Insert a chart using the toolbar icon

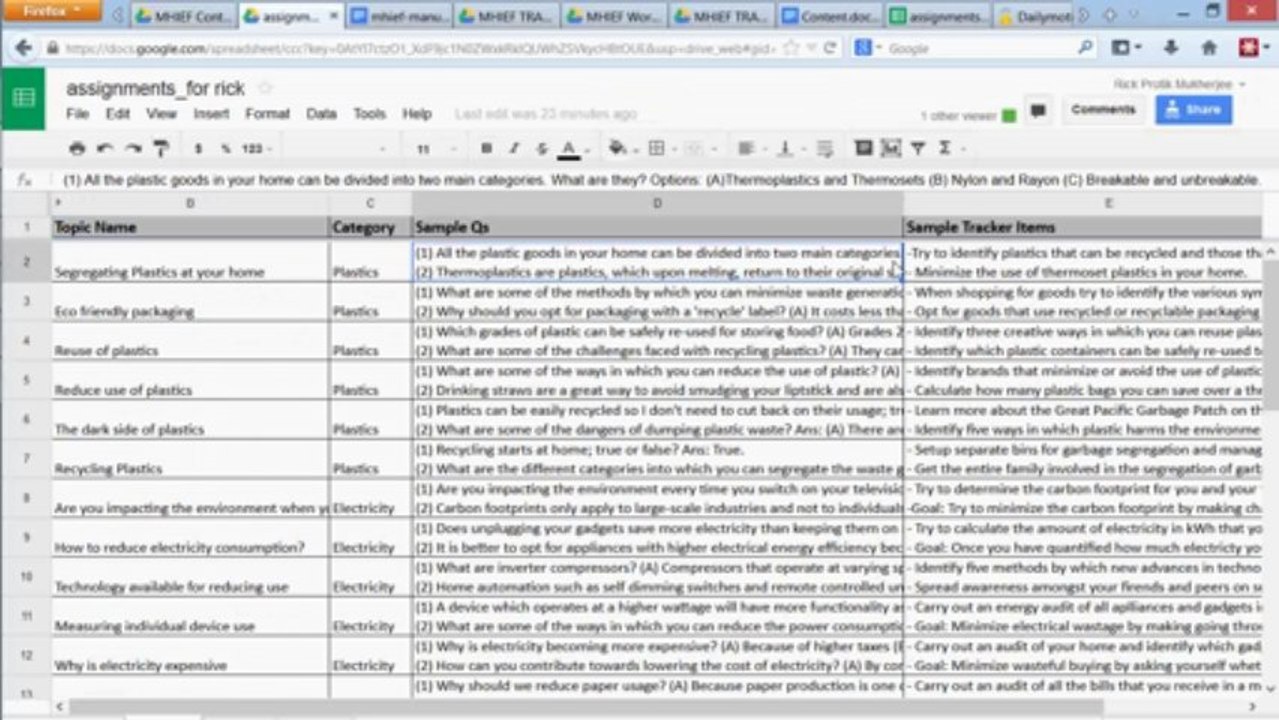click(x=890, y=148)
